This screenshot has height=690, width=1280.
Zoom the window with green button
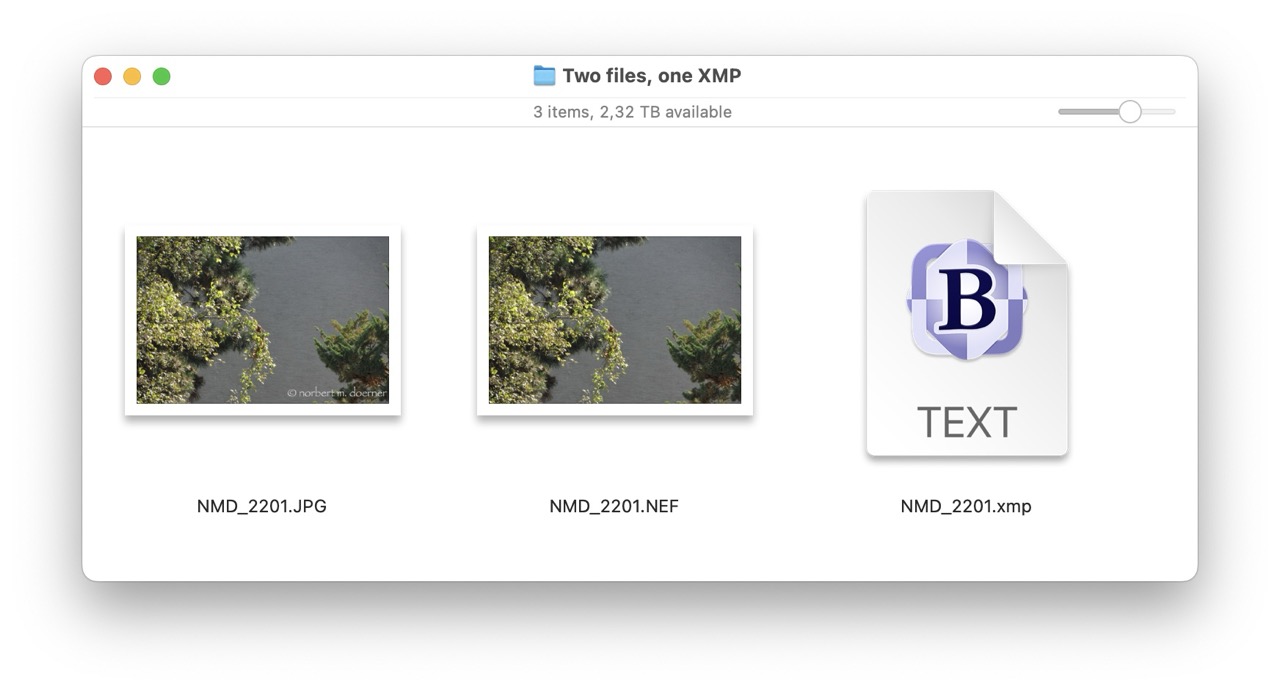[161, 76]
